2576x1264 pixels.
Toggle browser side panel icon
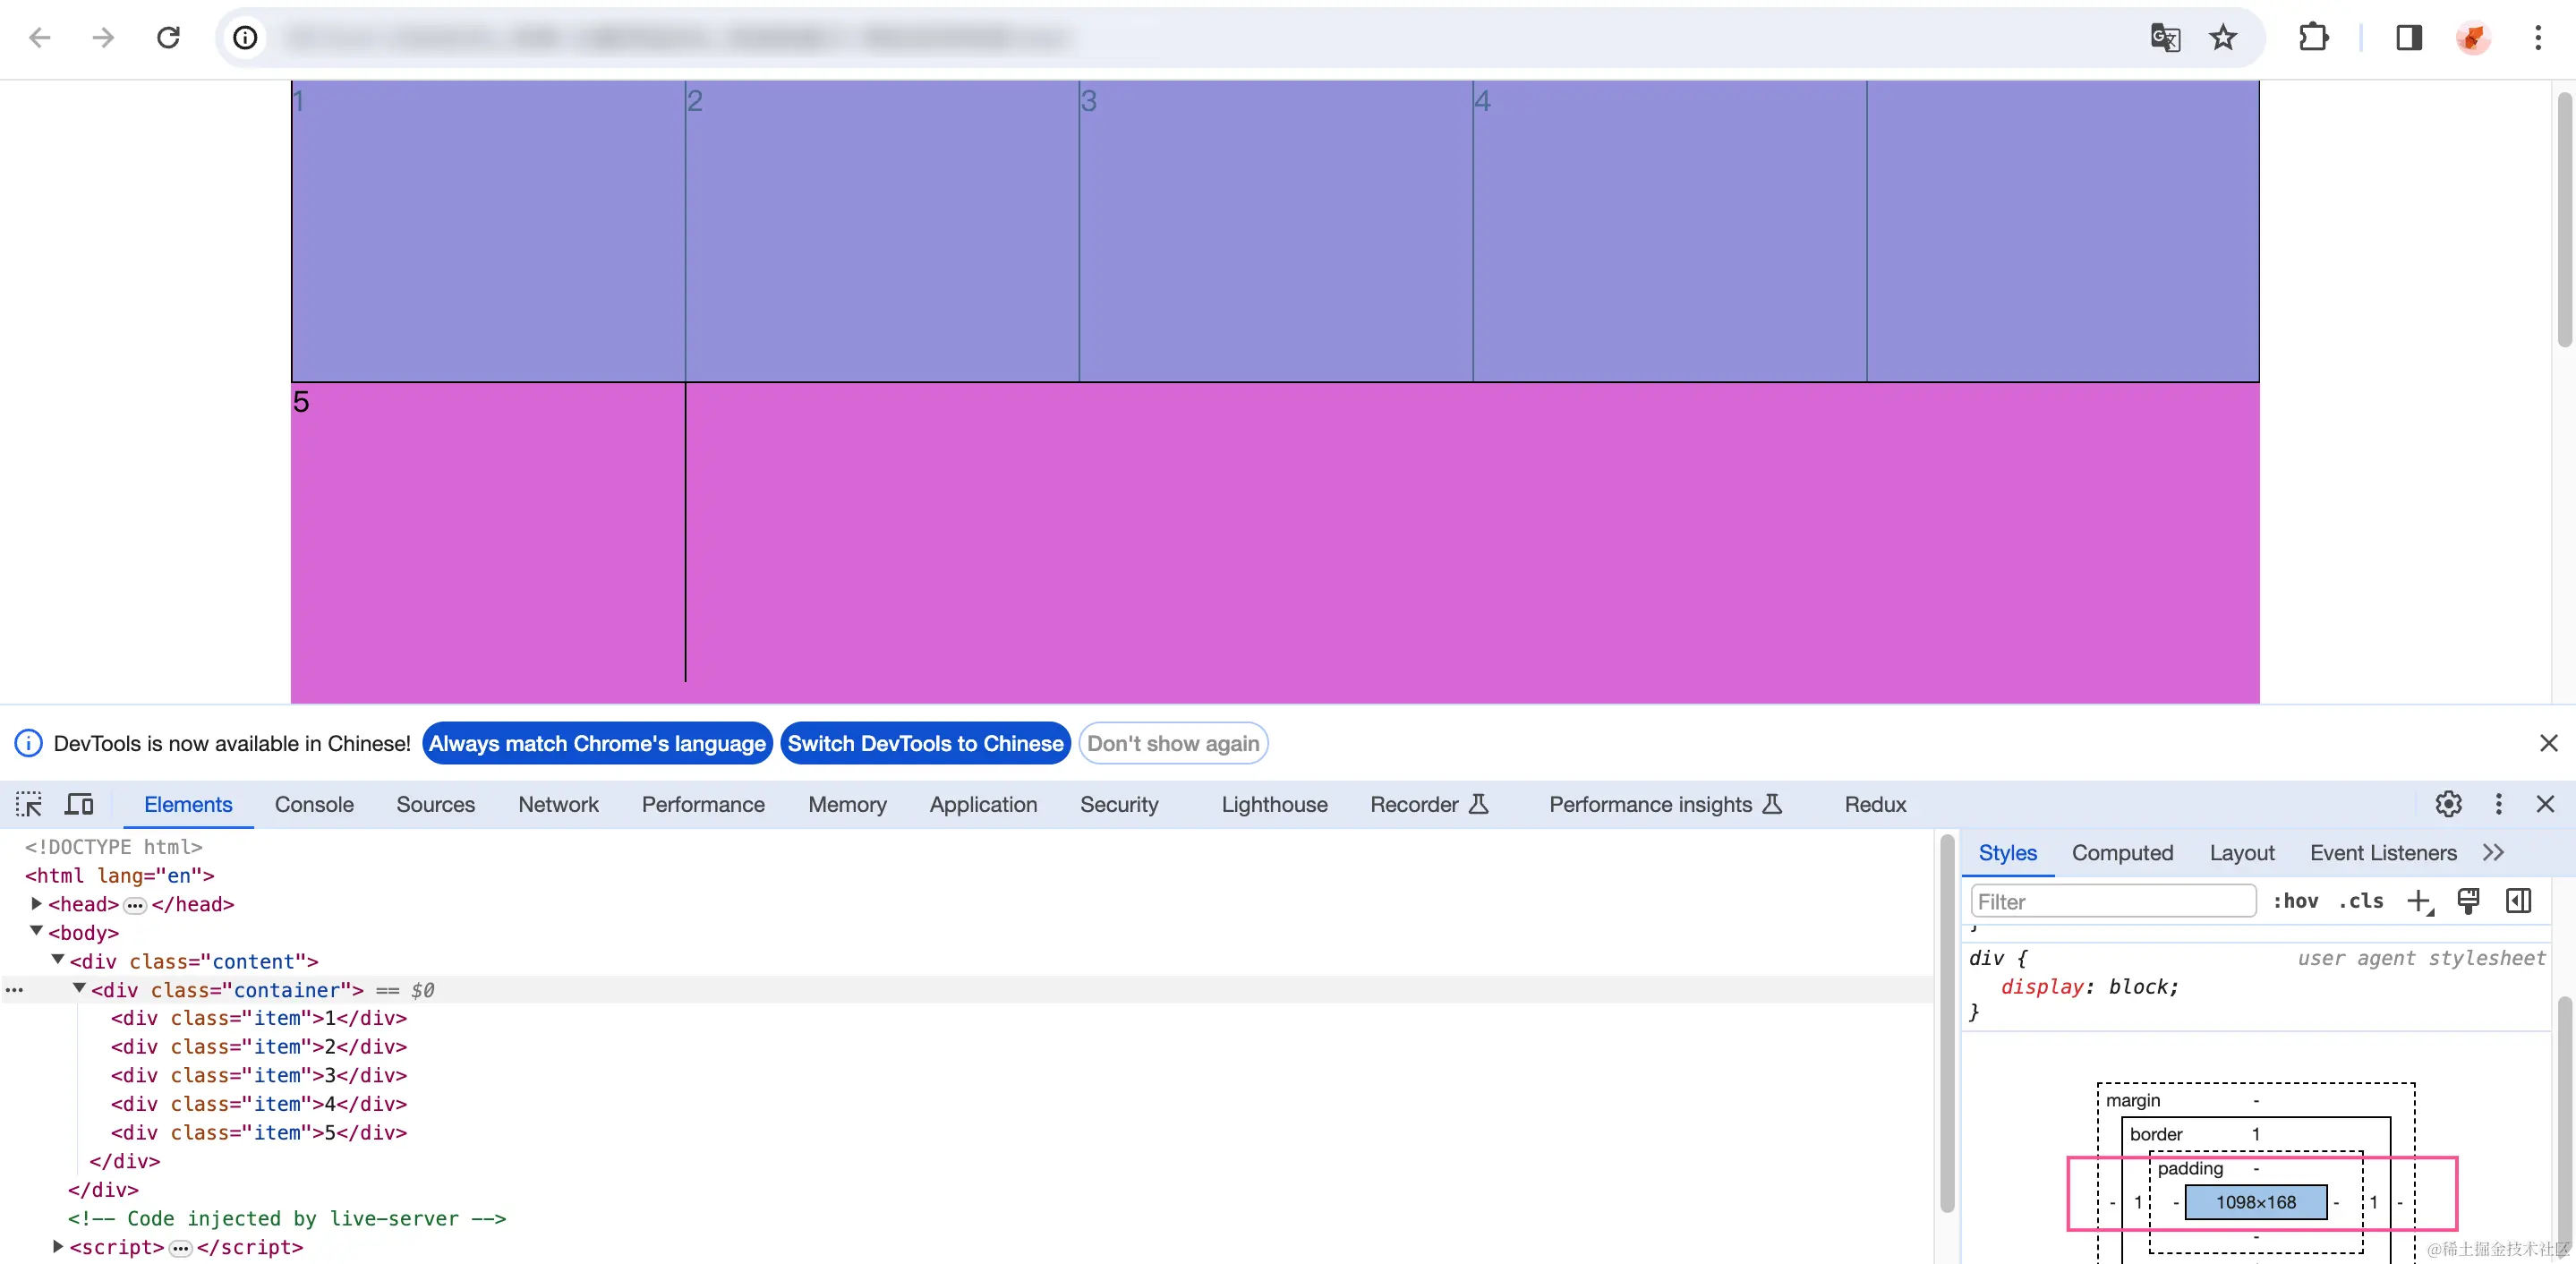pyautogui.click(x=2409, y=38)
